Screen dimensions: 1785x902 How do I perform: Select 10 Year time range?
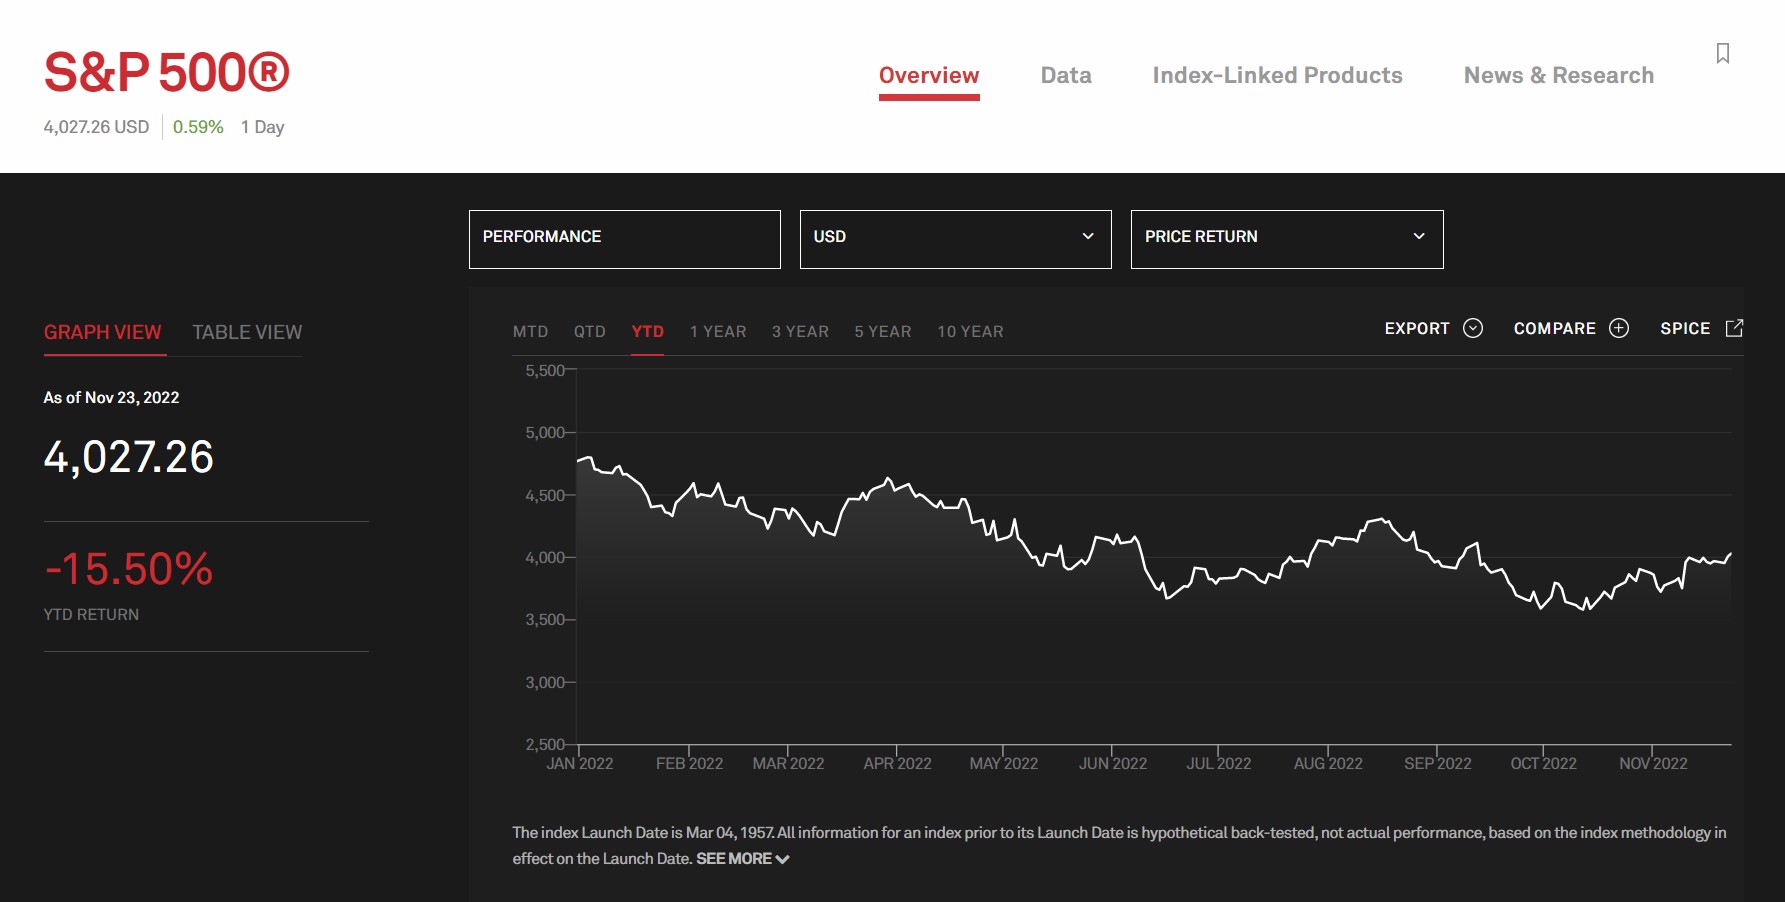pyautogui.click(x=970, y=332)
